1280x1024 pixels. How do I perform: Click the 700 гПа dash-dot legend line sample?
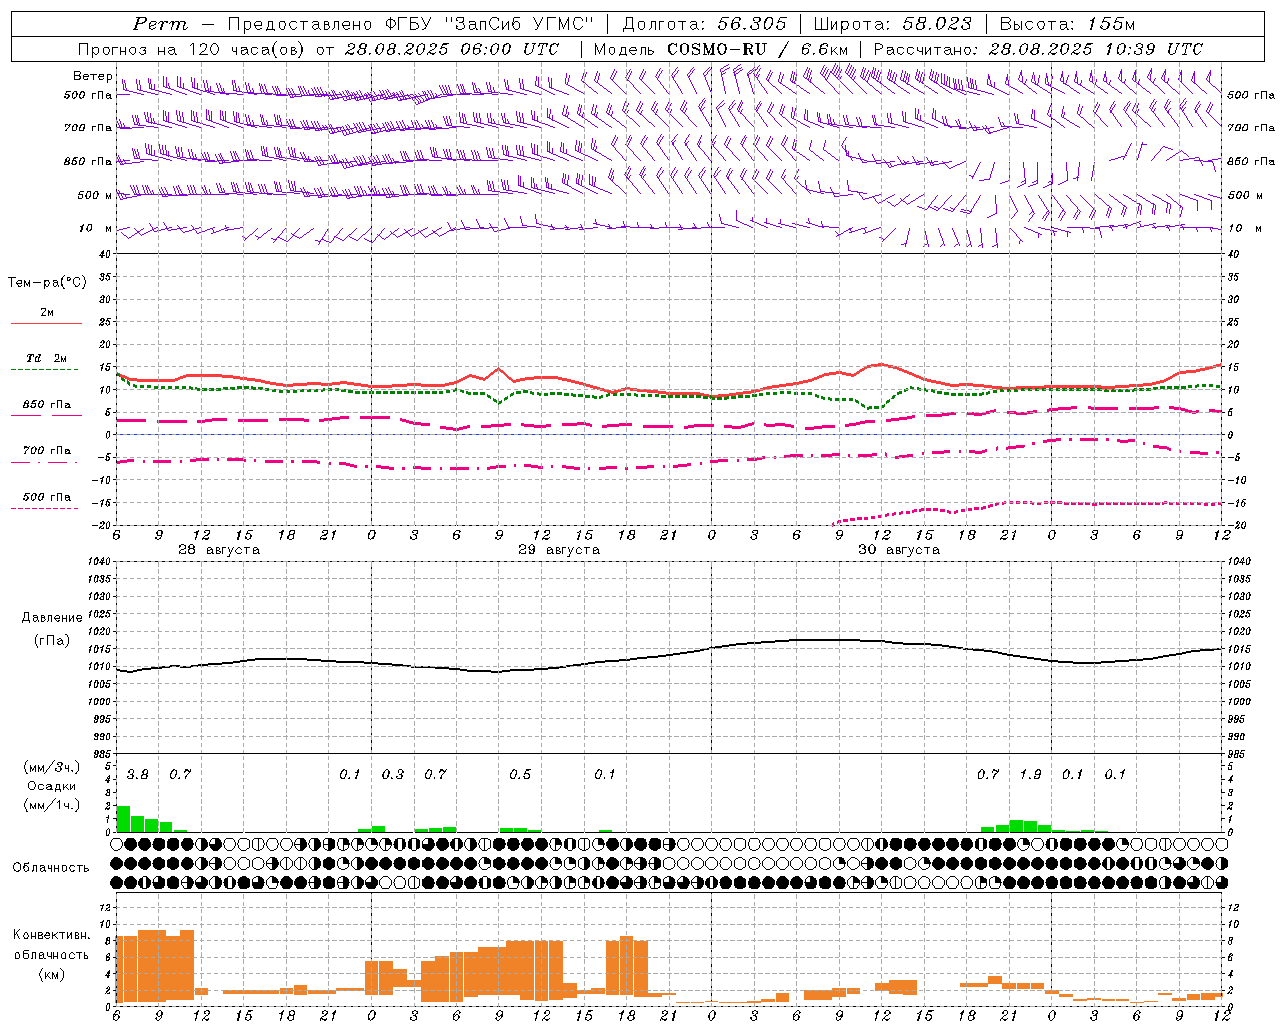click(x=44, y=463)
